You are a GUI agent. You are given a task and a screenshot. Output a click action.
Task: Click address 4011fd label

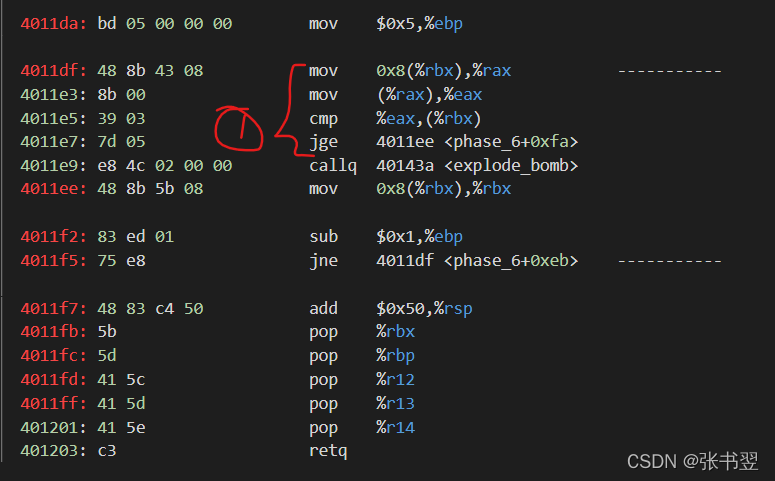(x=53, y=379)
